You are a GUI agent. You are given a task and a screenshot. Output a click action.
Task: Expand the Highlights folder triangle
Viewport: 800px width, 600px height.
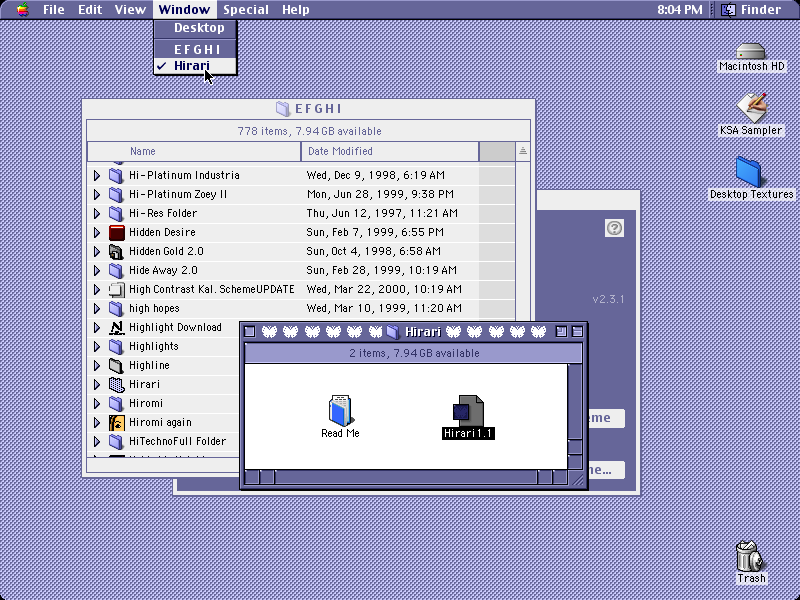coord(97,346)
